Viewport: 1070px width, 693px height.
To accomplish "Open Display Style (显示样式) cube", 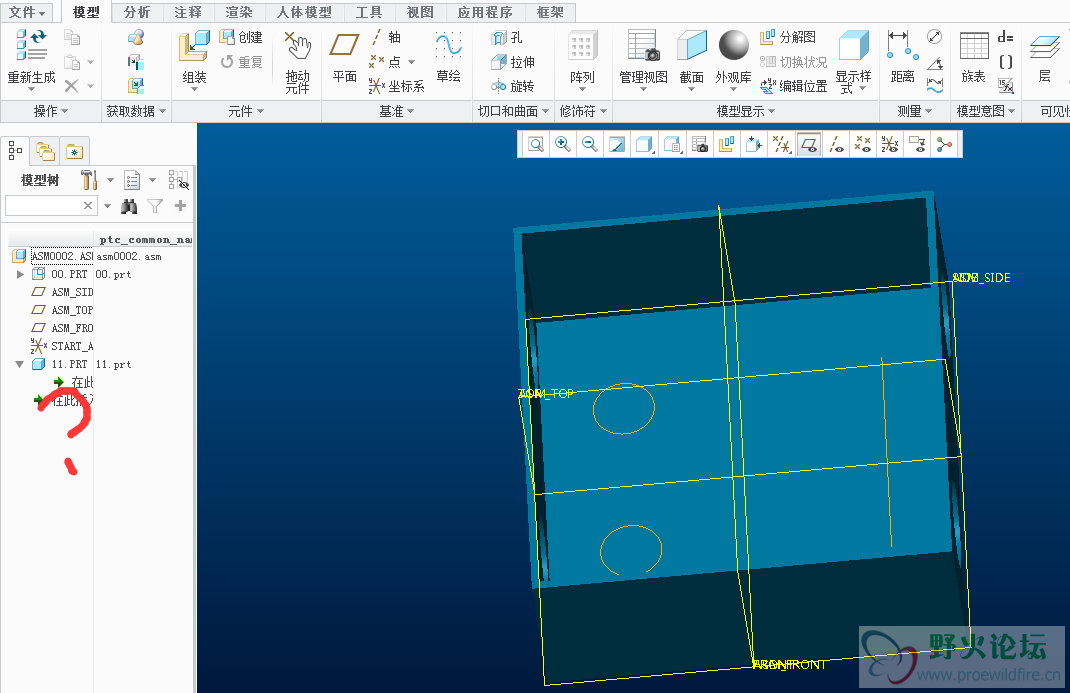I will 854,46.
